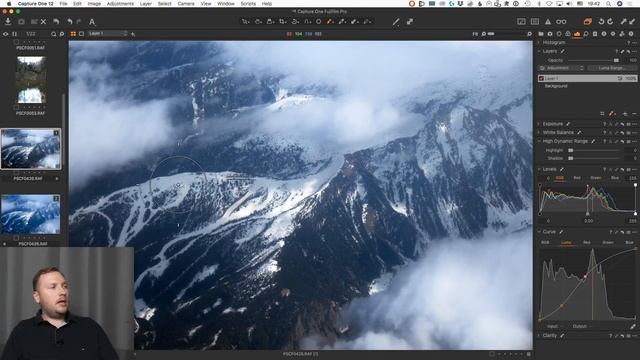
Task: Switch to multi-view grid viewer mode
Action: 73,34
